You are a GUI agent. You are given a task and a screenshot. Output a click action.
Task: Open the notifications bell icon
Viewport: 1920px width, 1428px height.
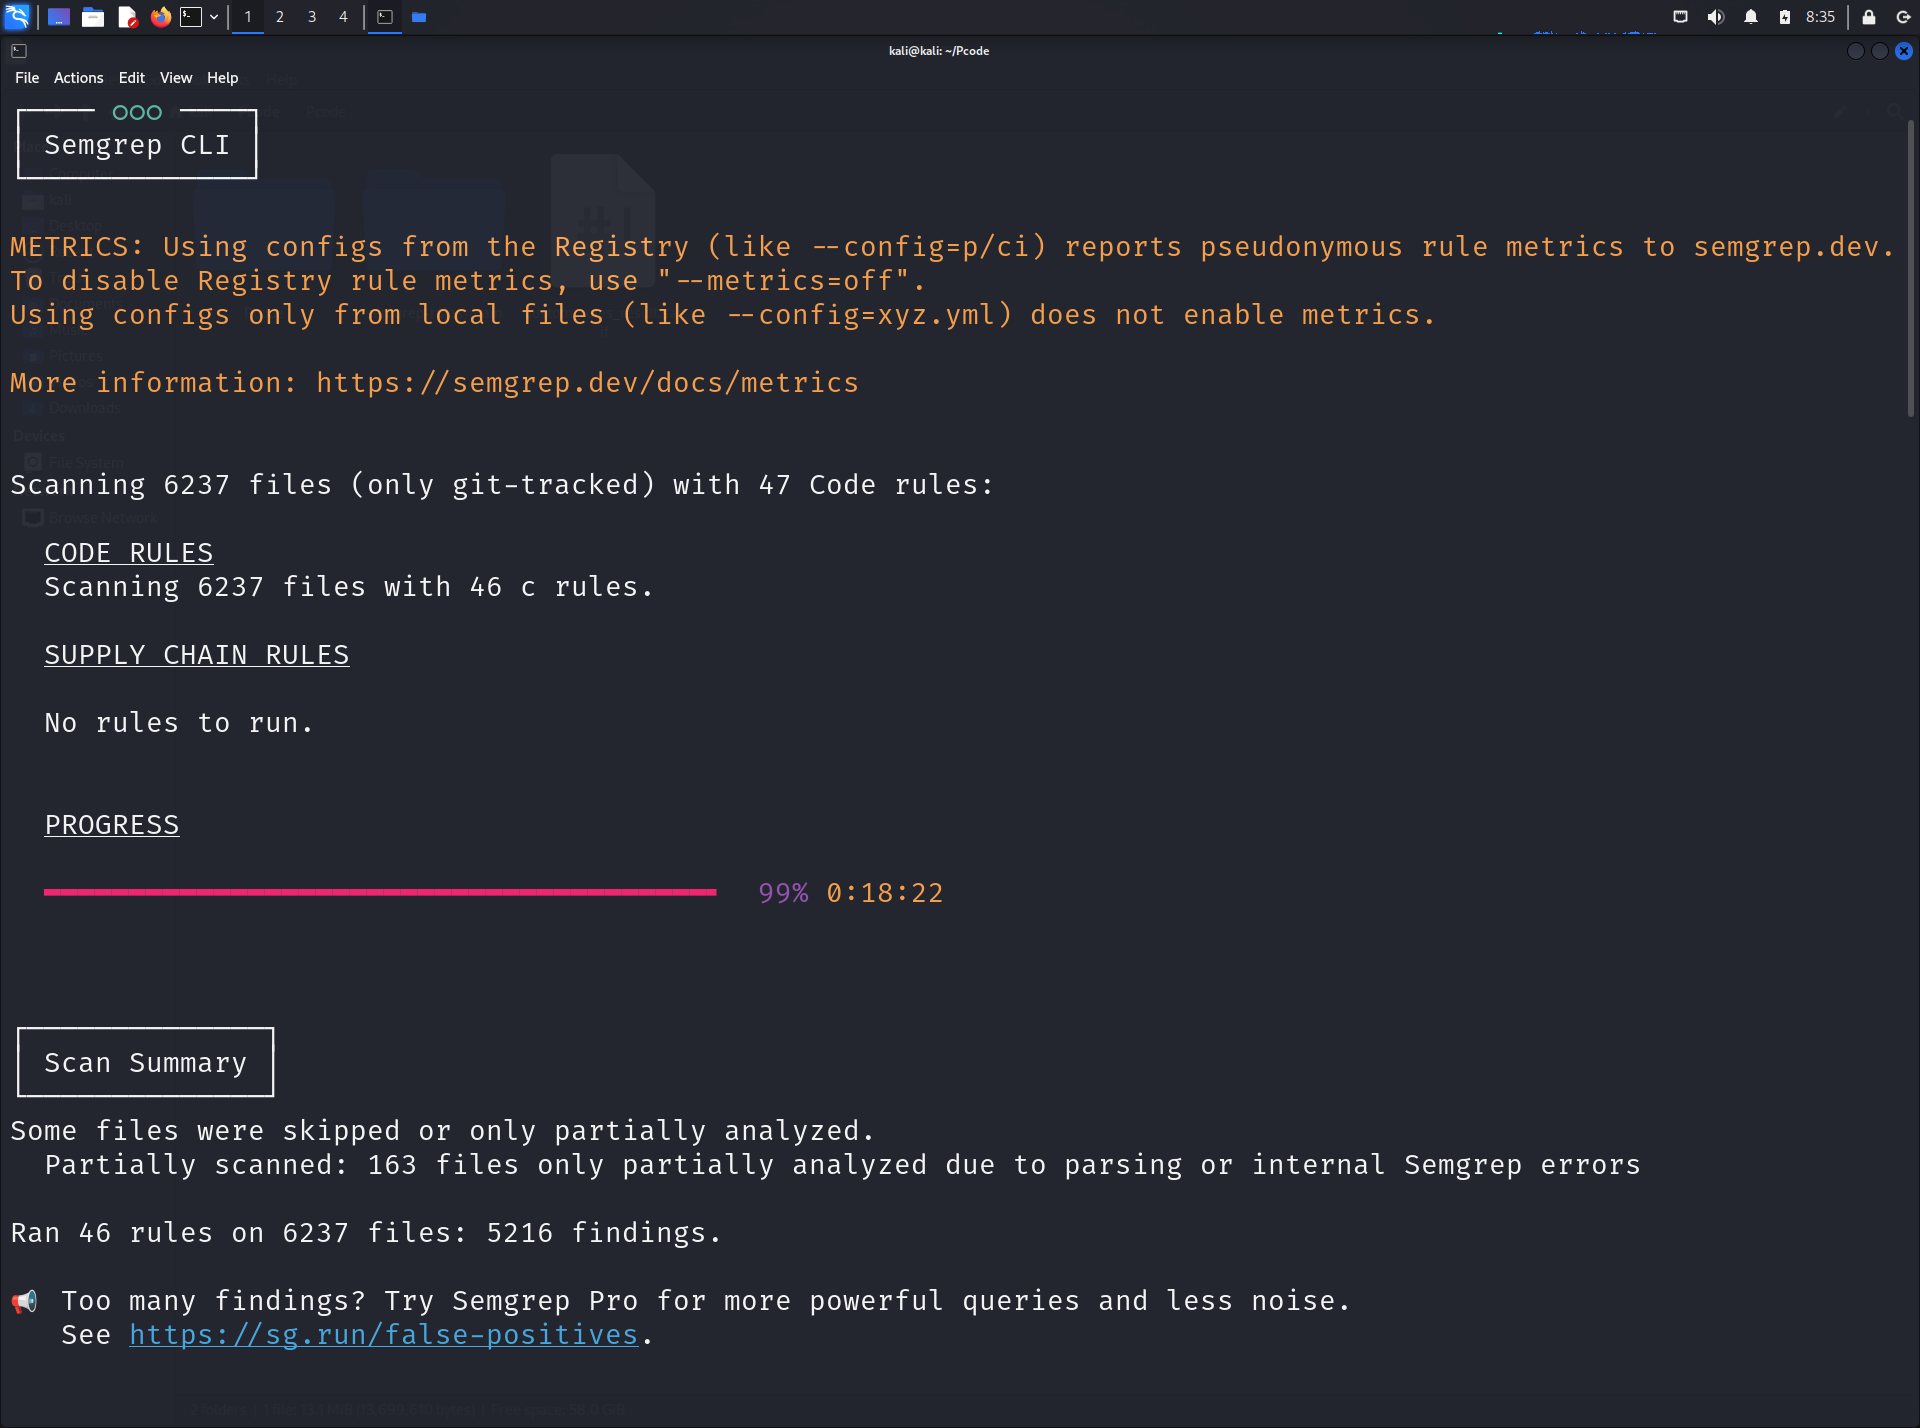[1751, 17]
